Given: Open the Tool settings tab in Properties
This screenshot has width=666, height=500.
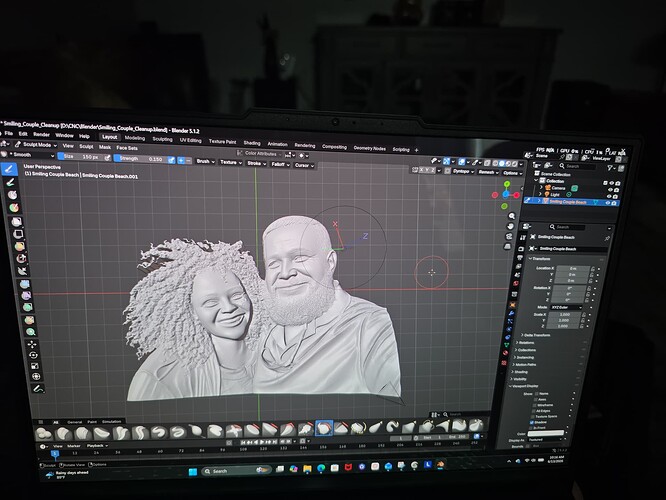Looking at the screenshot, I should click(523, 238).
